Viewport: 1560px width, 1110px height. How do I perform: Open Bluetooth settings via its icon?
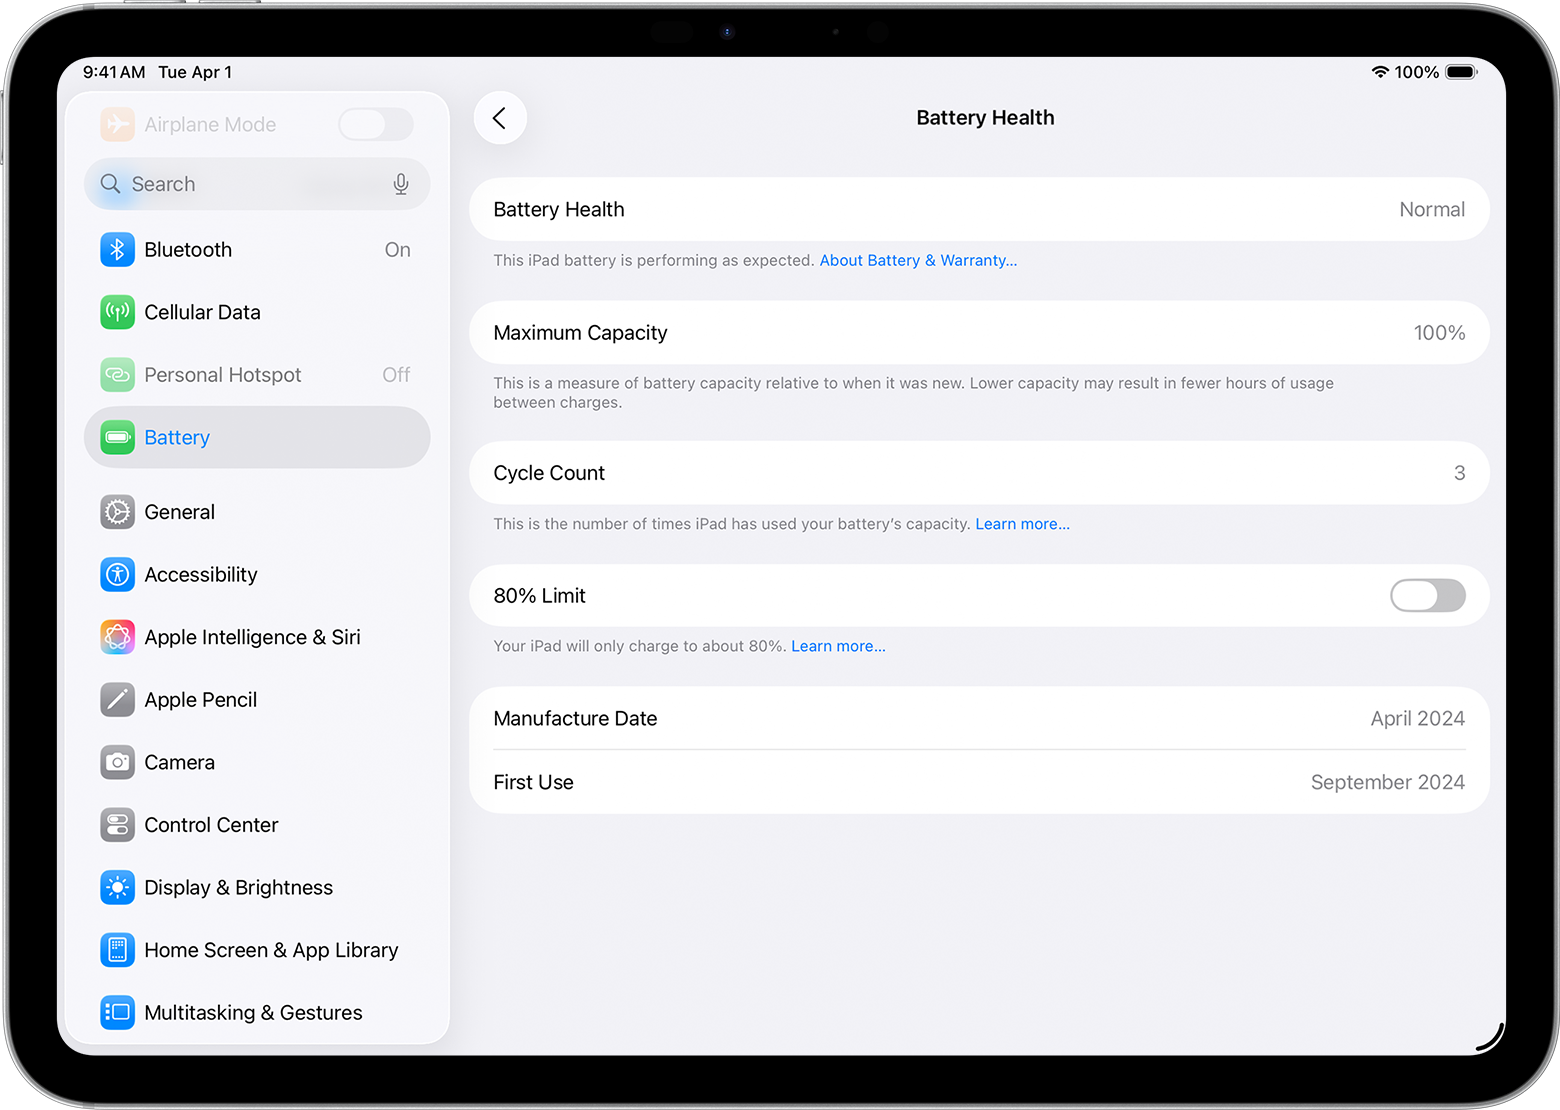pyautogui.click(x=117, y=249)
